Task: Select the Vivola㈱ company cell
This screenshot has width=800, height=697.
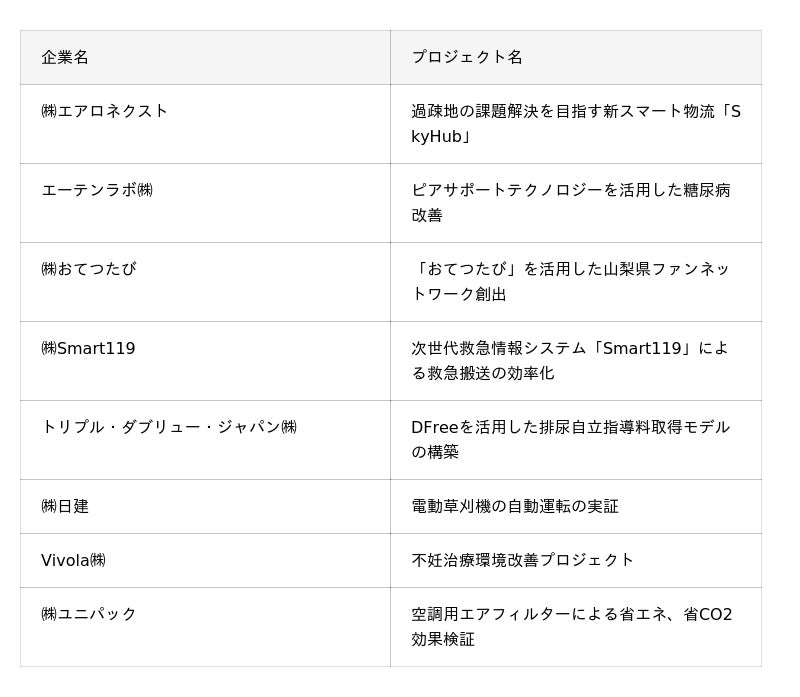Action: tap(73, 560)
